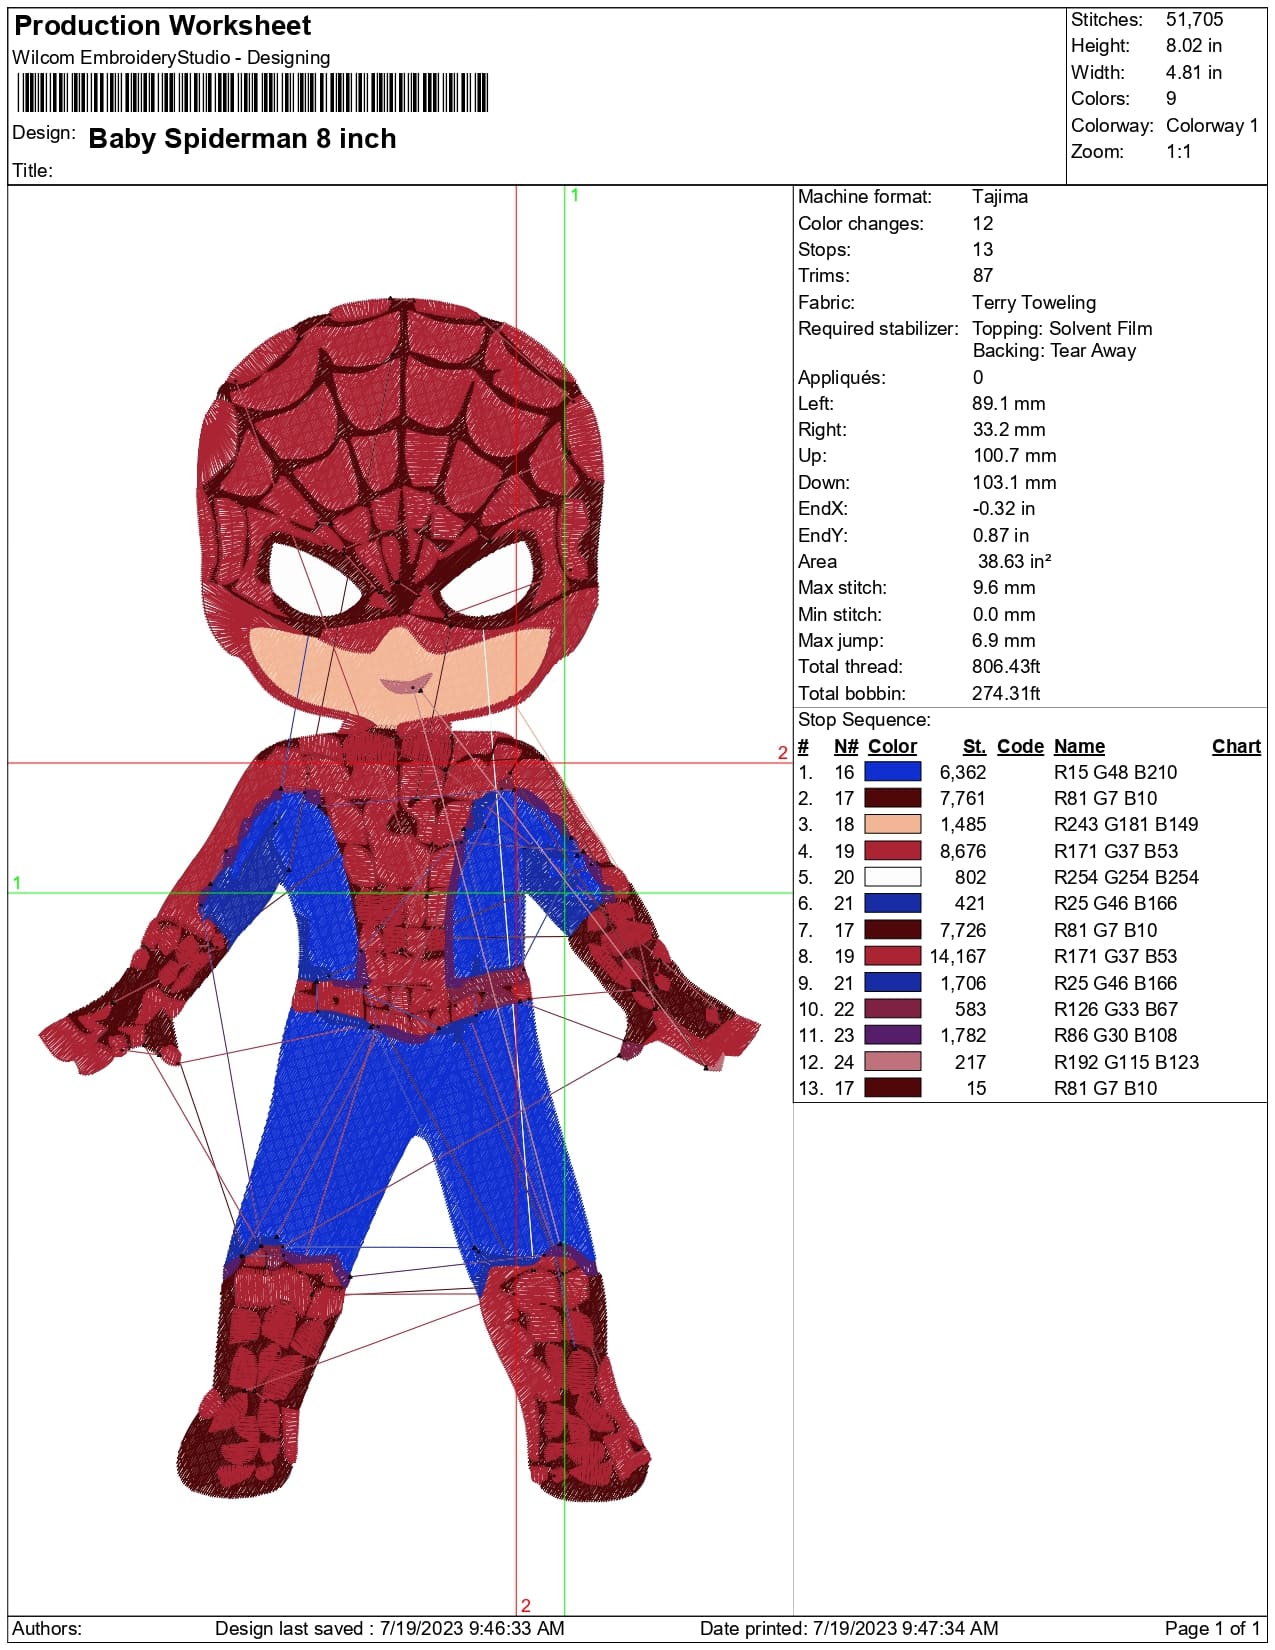Click the Down value 103.1 mm
Viewport: 1275px width, 1650px height.
pyautogui.click(x=1014, y=482)
